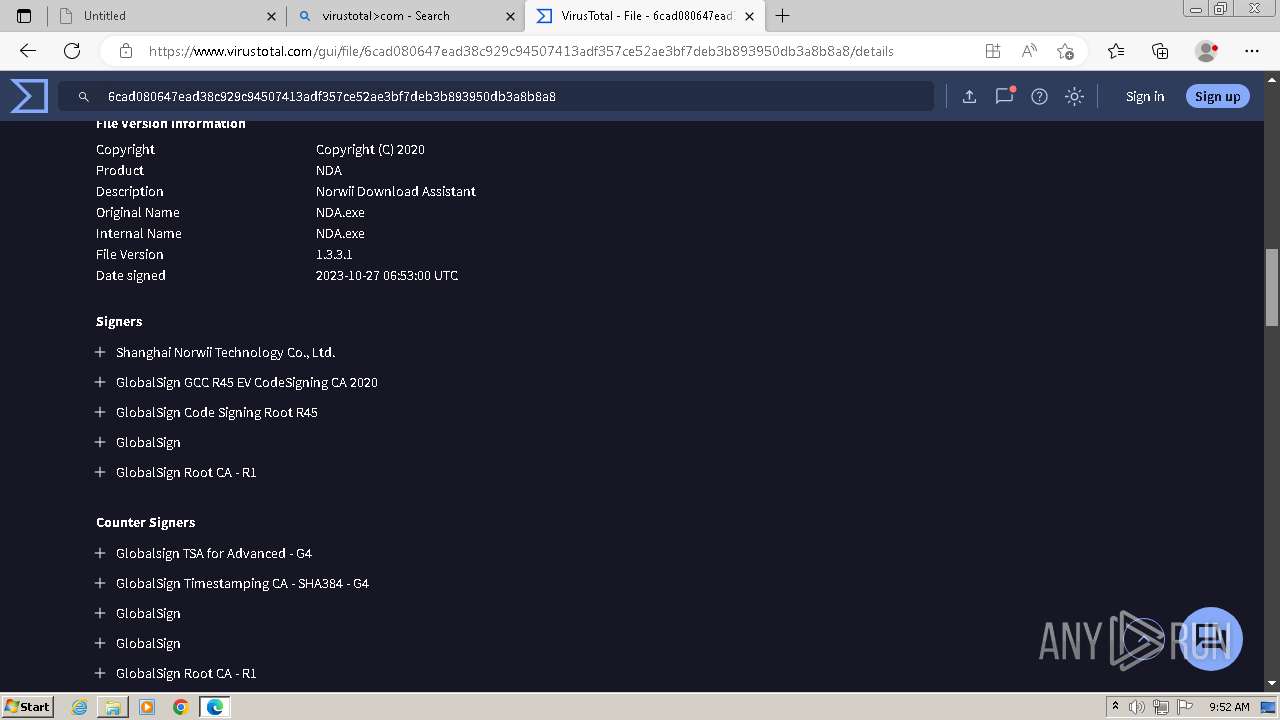This screenshot has height=720, width=1280.
Task: Launch Internet Explorer from taskbar
Action: click(x=80, y=707)
